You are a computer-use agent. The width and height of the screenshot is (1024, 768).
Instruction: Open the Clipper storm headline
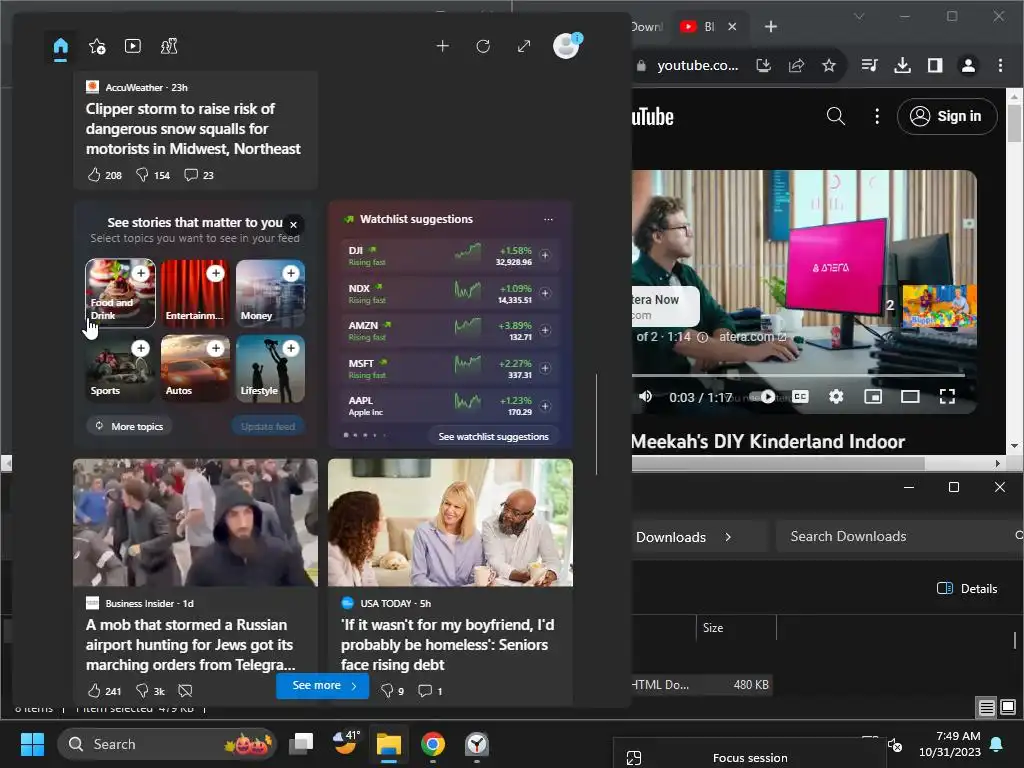pos(193,129)
